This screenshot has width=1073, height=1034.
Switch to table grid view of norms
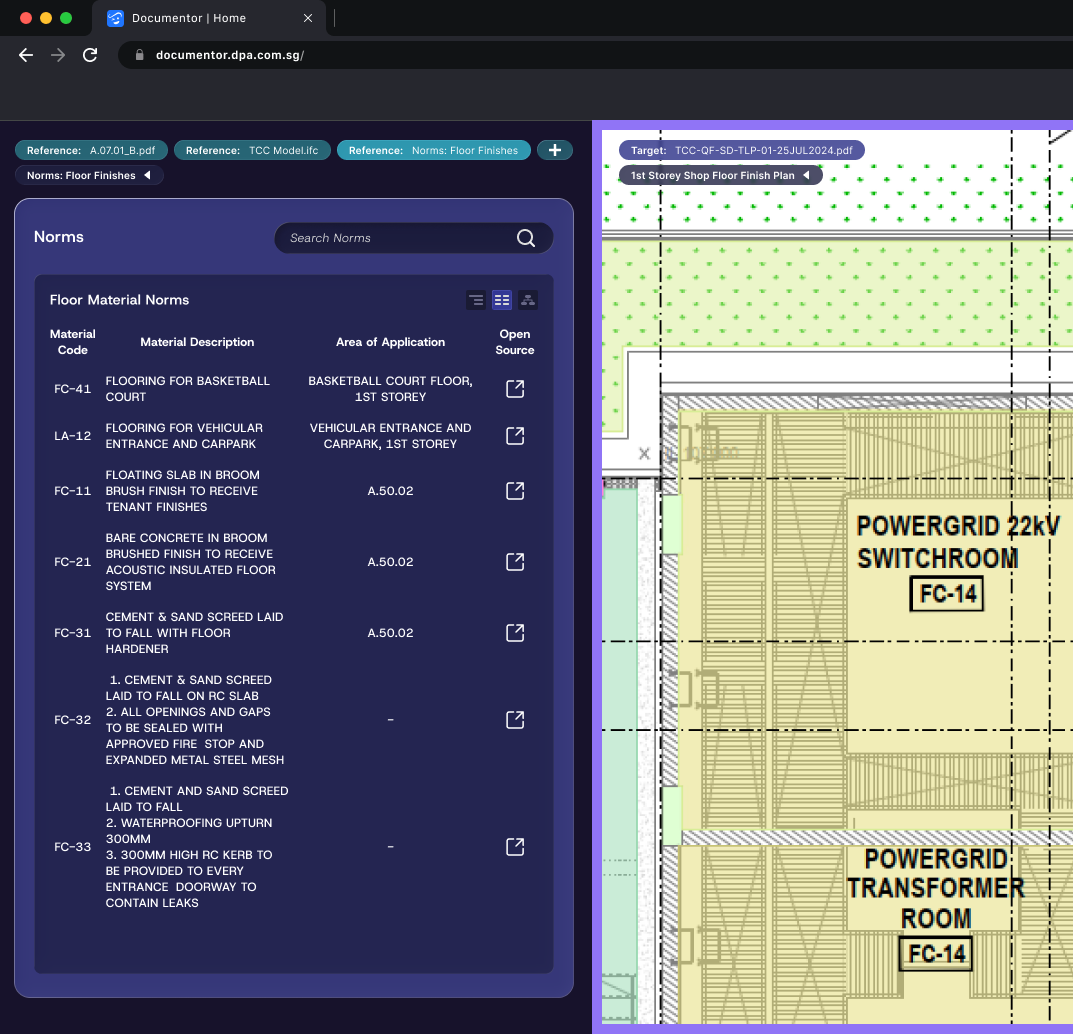502,300
